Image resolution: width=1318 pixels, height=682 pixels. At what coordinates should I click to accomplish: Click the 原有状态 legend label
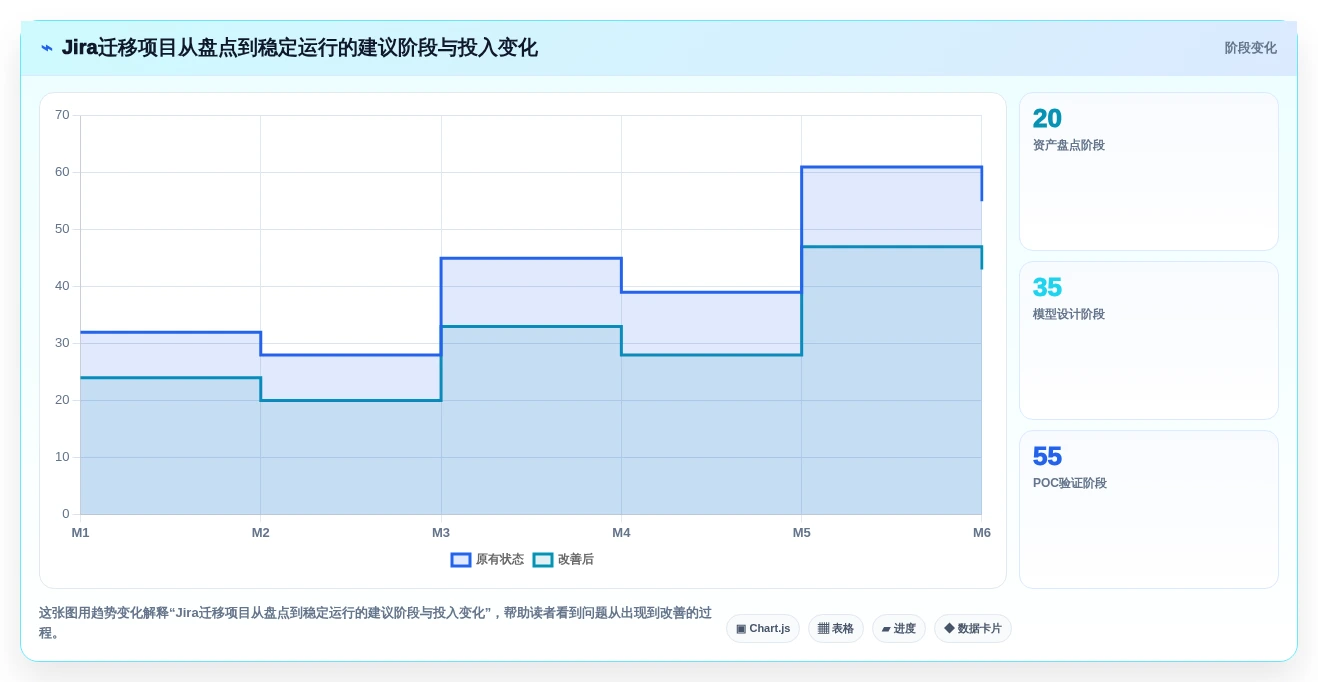click(500, 560)
